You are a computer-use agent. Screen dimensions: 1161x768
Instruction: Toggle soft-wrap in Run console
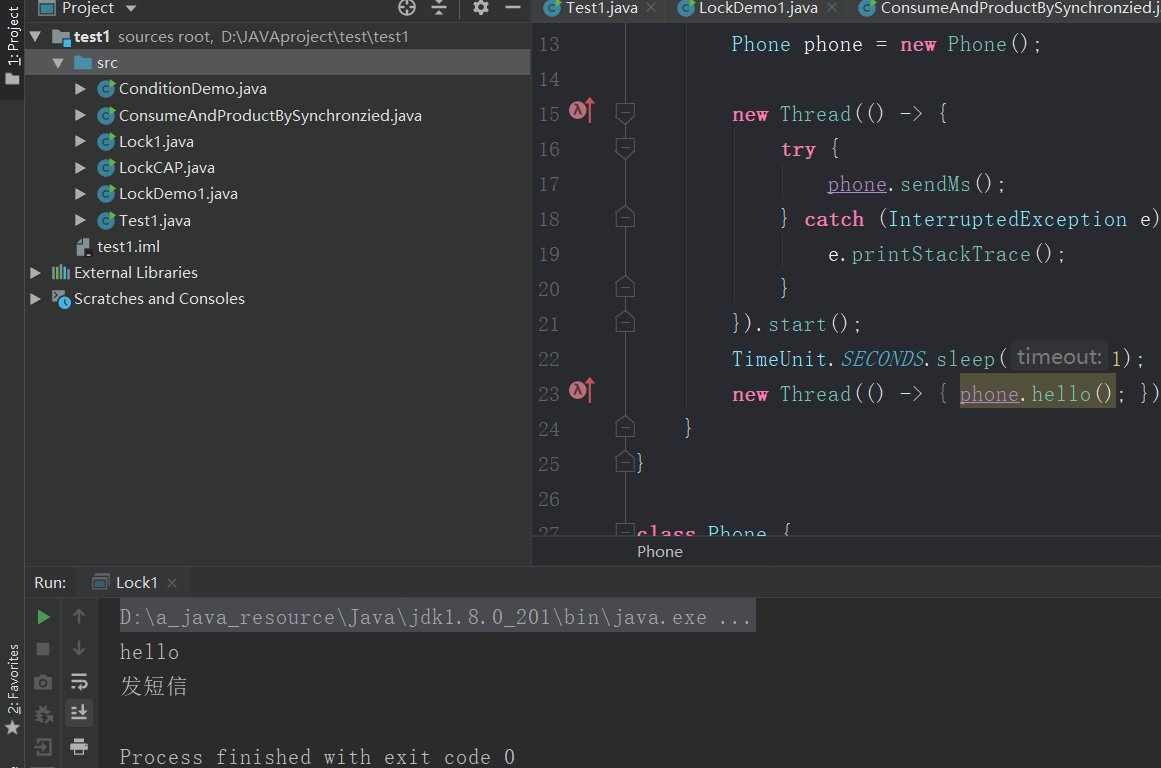coord(79,681)
